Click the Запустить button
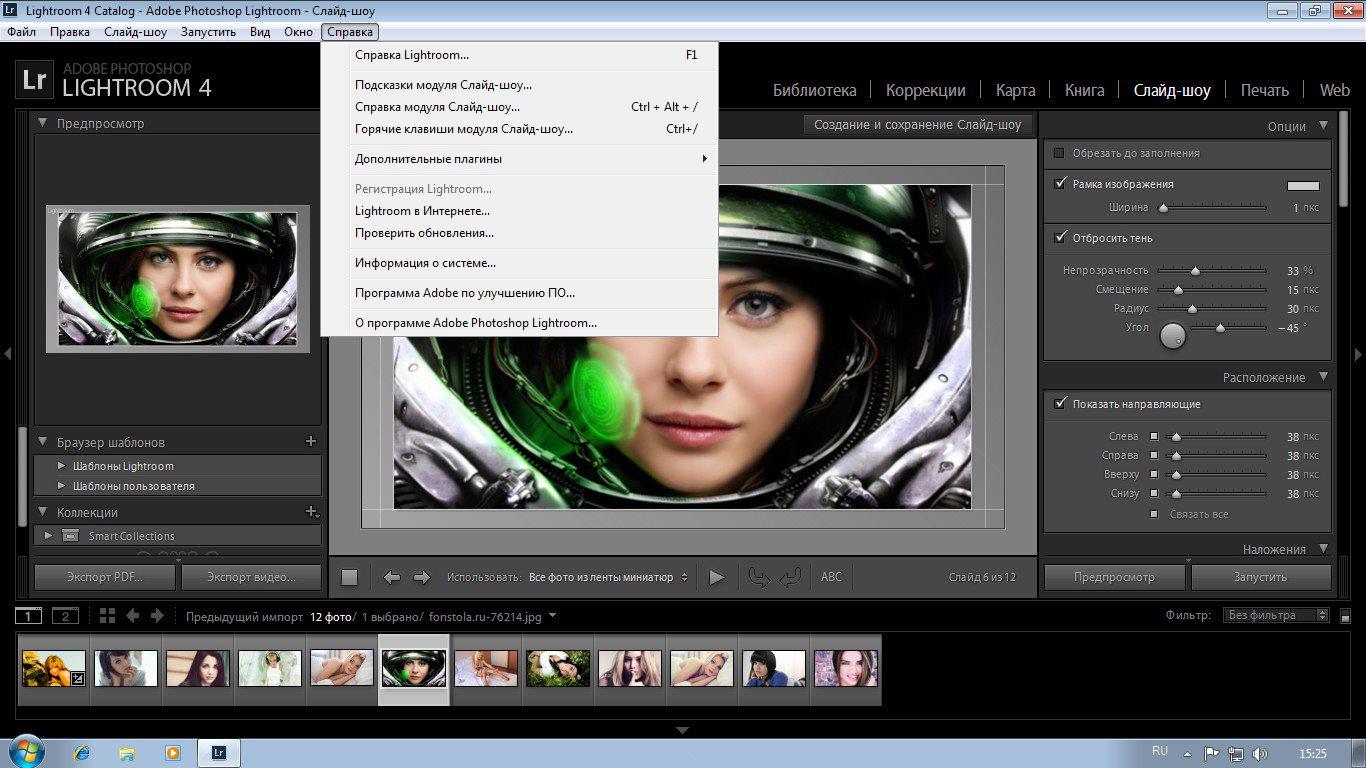Viewport: 1366px width, 768px height. tap(1260, 577)
